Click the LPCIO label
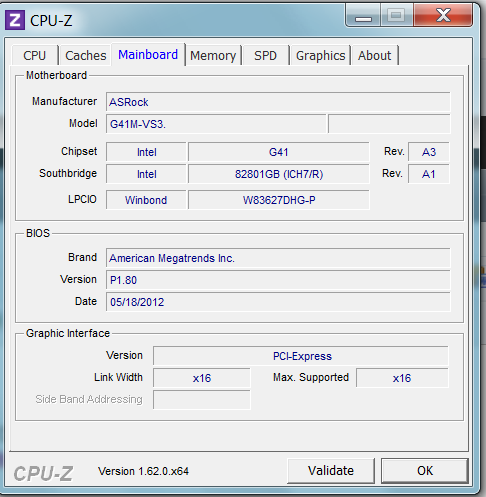This screenshot has height=497, width=486. coord(82,199)
